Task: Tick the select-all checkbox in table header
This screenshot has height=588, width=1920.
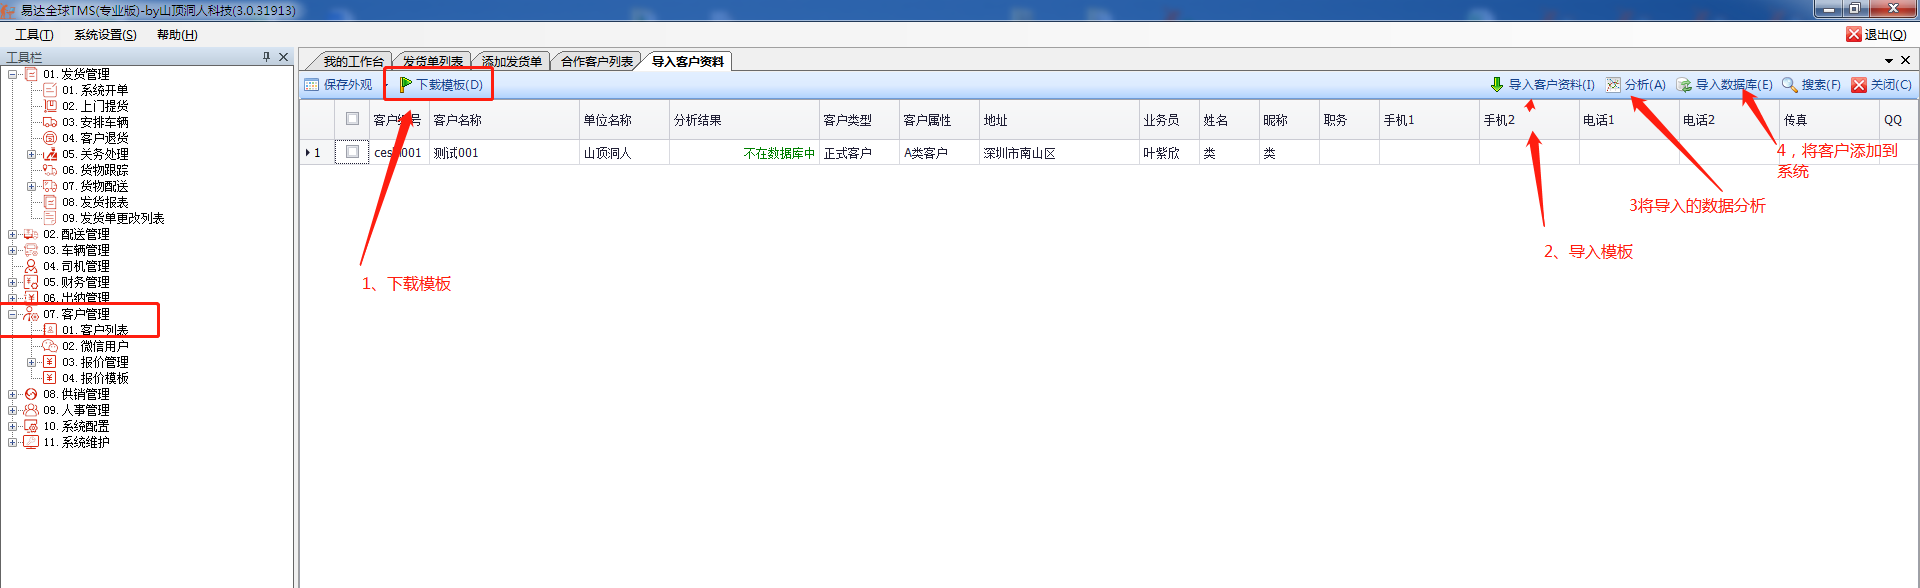Action: pyautogui.click(x=352, y=119)
